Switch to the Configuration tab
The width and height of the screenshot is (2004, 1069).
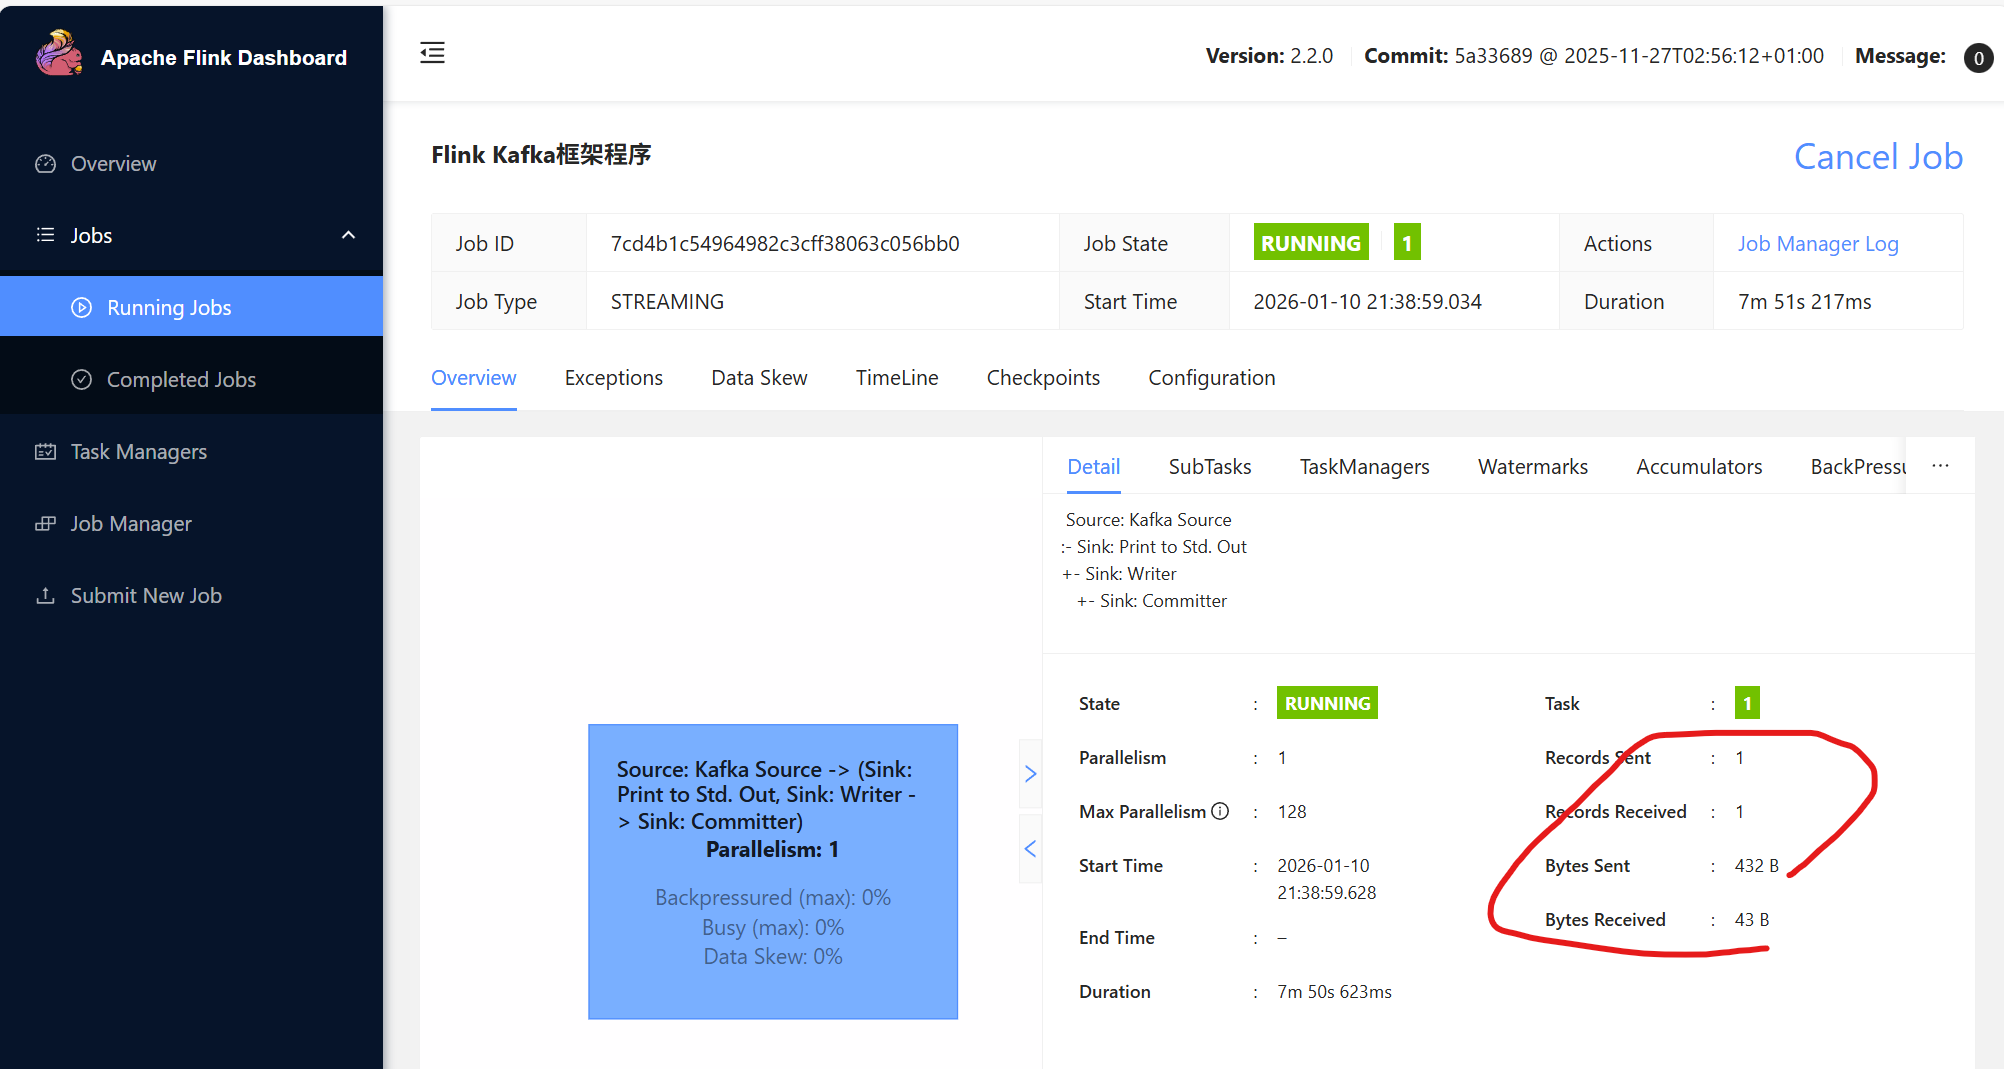click(x=1211, y=378)
